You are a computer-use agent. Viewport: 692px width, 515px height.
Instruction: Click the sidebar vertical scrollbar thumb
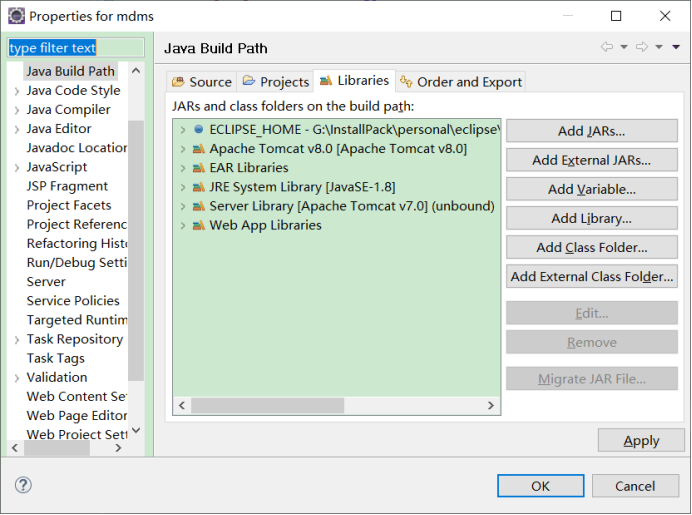coord(136,250)
